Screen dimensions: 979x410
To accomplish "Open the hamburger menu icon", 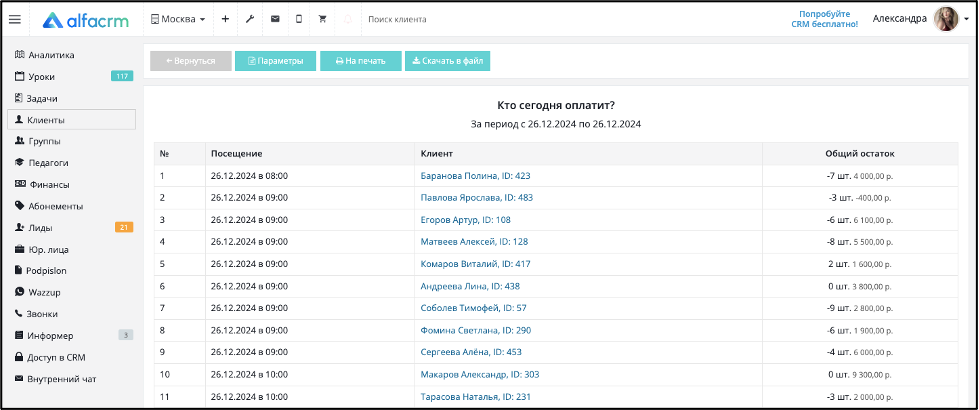I will tap(14, 19).
